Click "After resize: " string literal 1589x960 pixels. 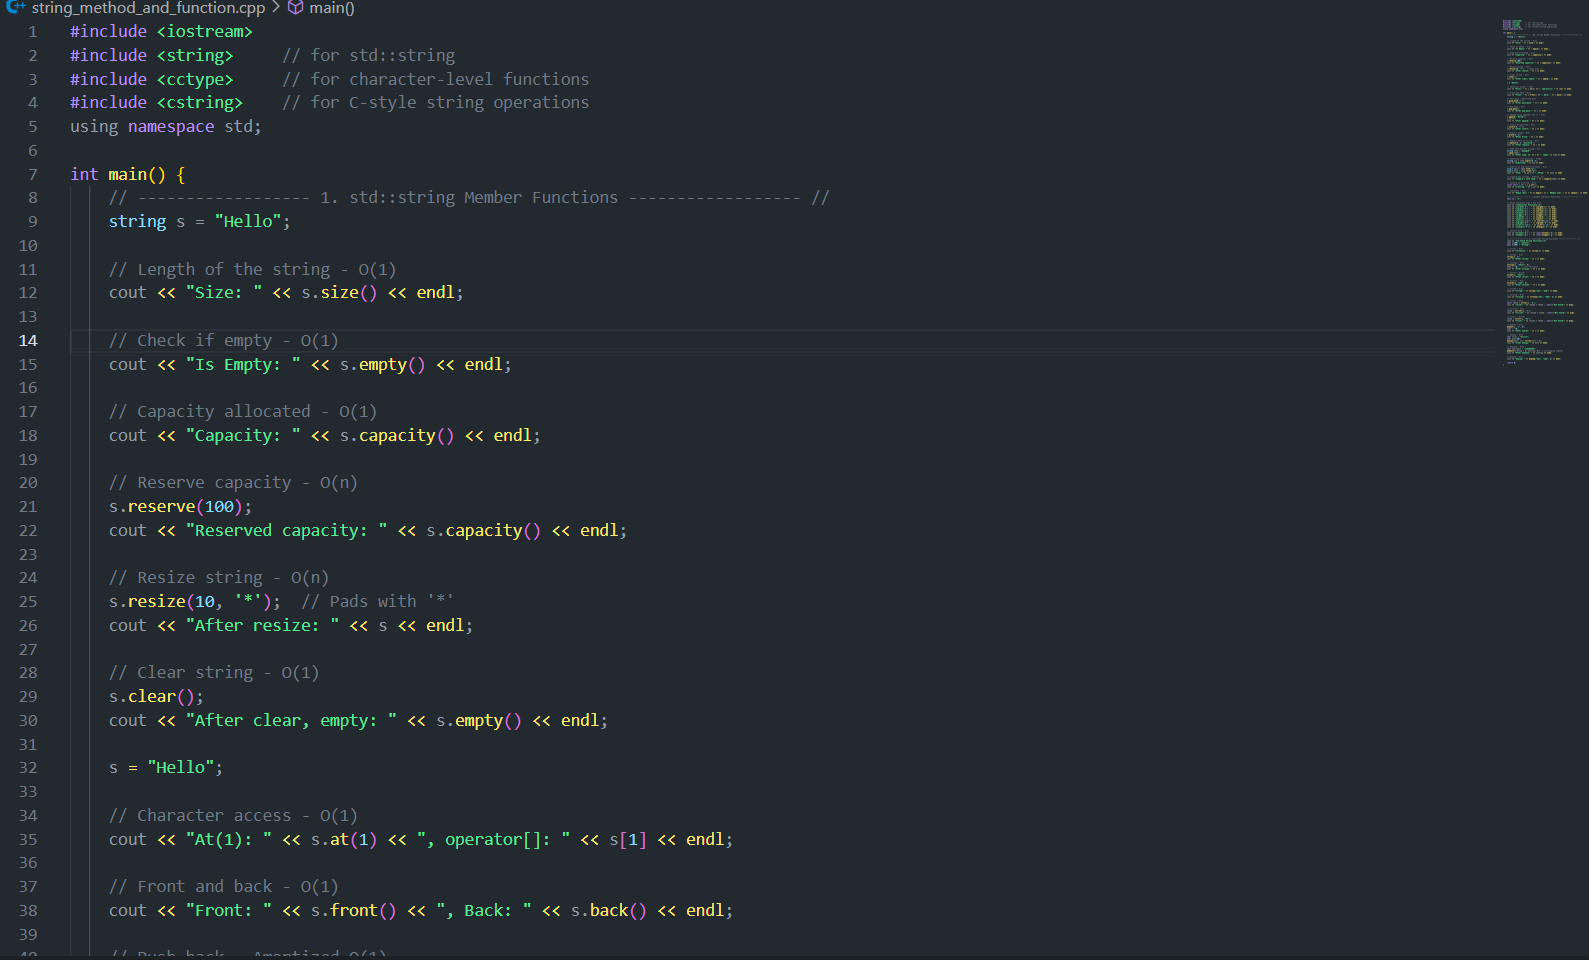(262, 626)
